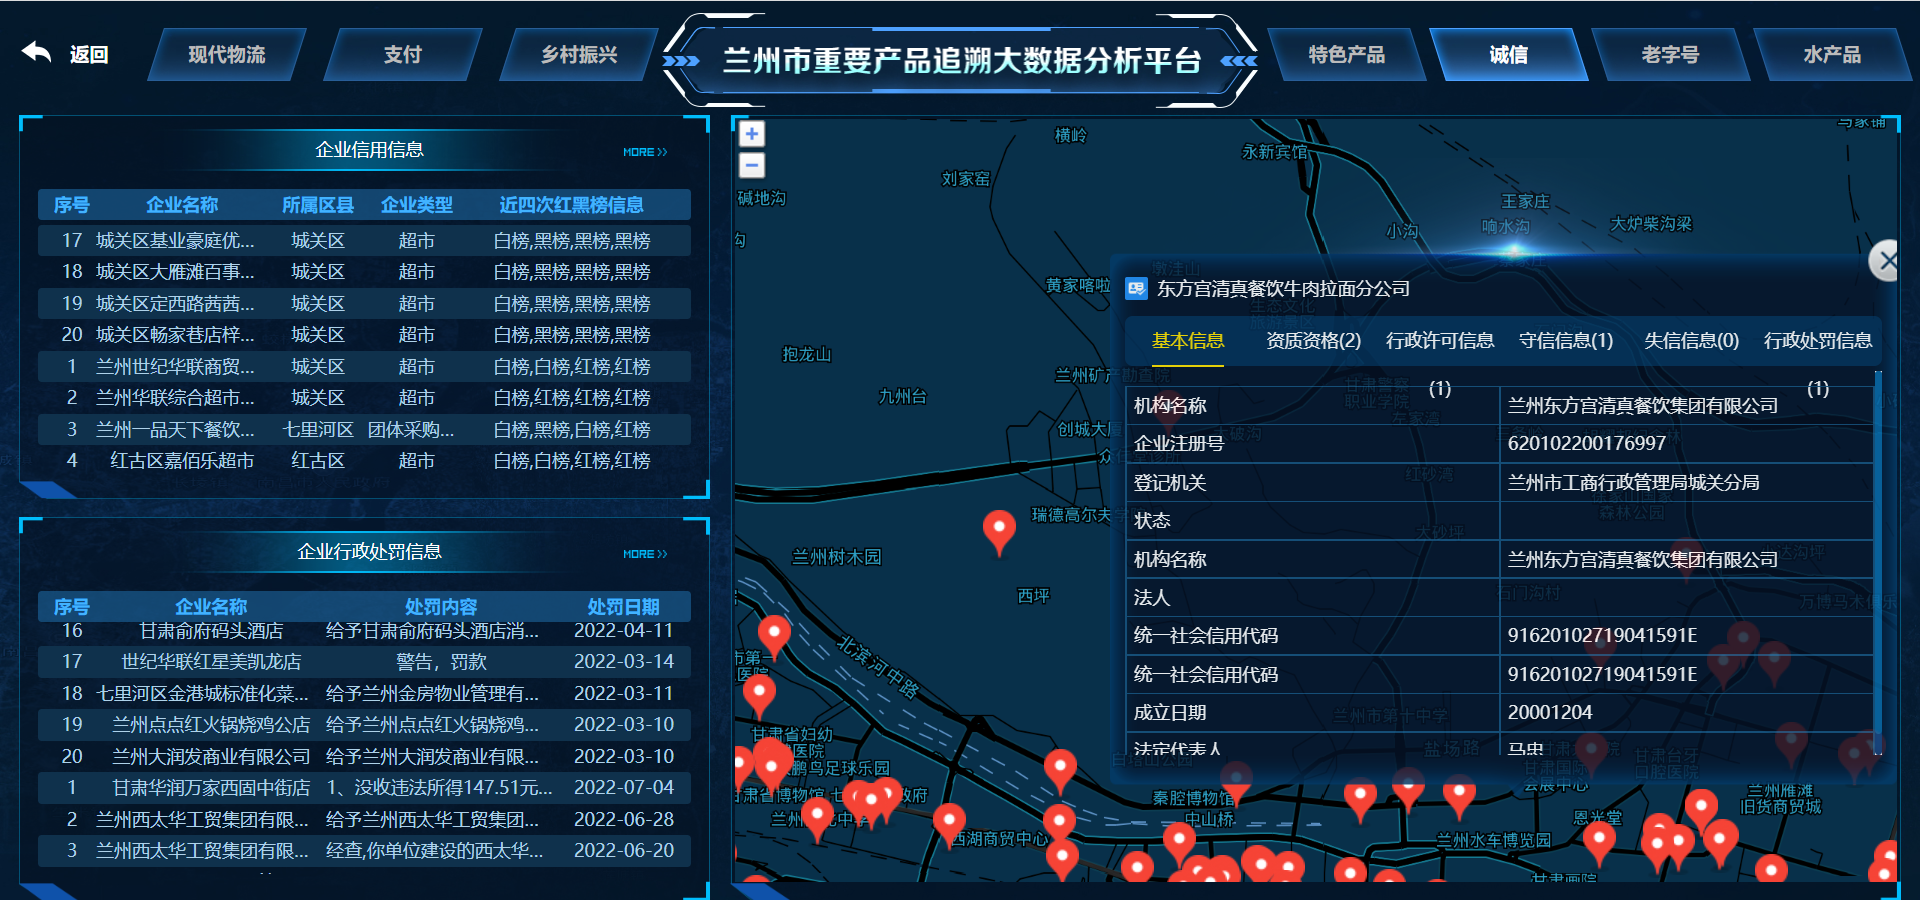The height and width of the screenshot is (900, 1920).
Task: Go to 乡村振兴
Action: point(578,55)
